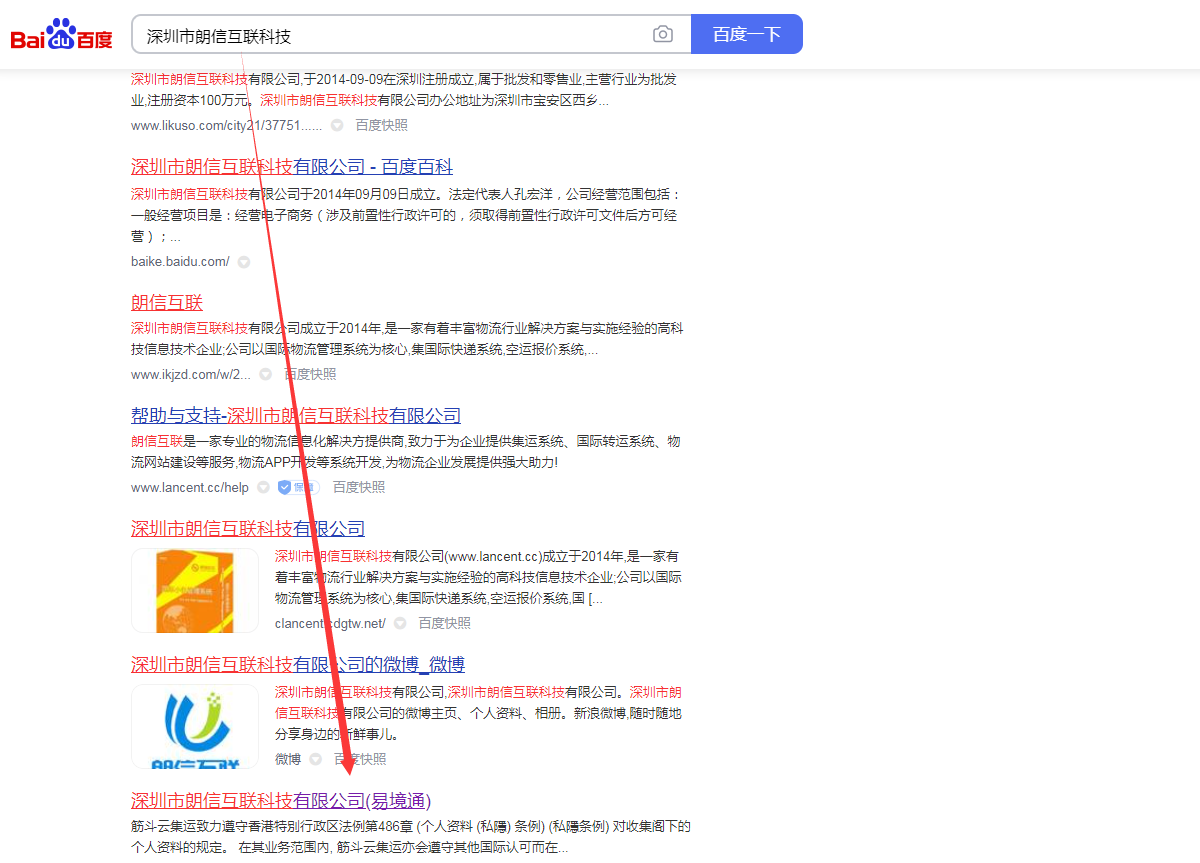The height and width of the screenshot is (863, 1200).
Task: Expand the dropdown arrow next to the 微博 source
Action: click(315, 759)
